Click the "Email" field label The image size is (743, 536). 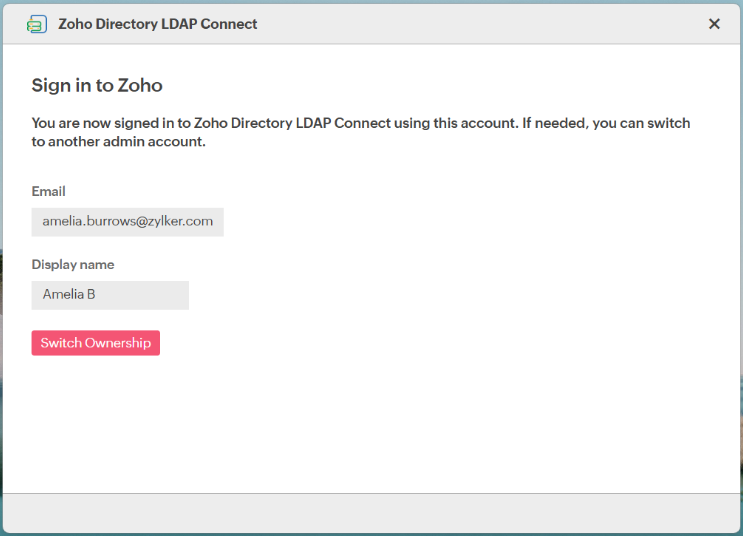(49, 191)
